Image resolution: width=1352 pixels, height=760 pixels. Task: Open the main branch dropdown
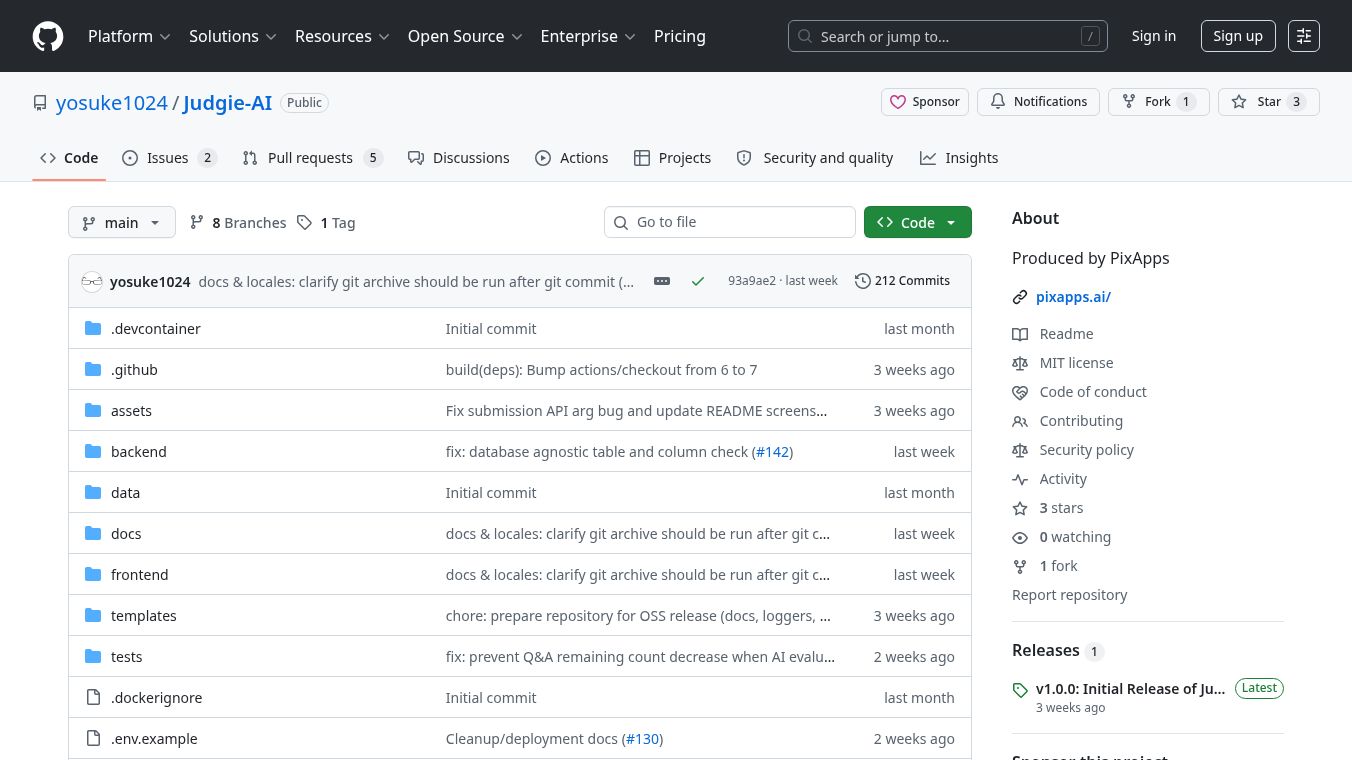tap(122, 222)
